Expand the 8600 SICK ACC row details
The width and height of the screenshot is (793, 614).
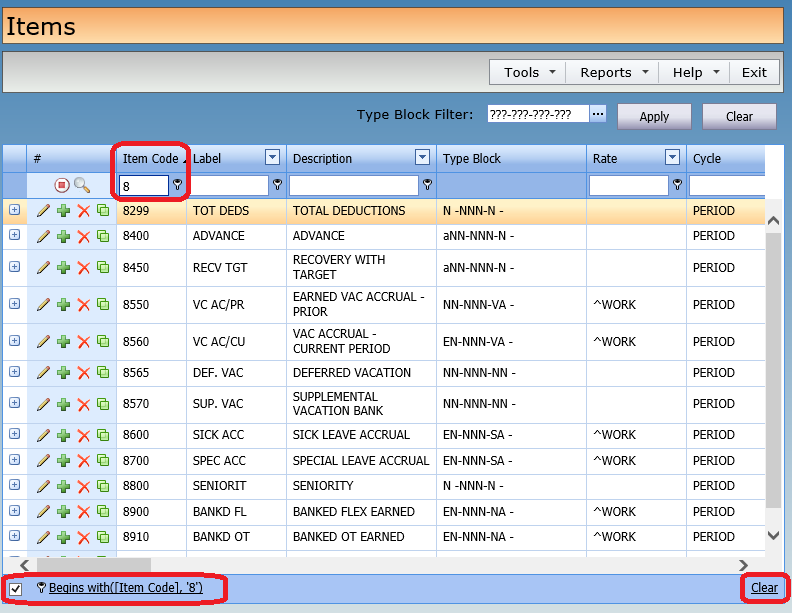14,435
